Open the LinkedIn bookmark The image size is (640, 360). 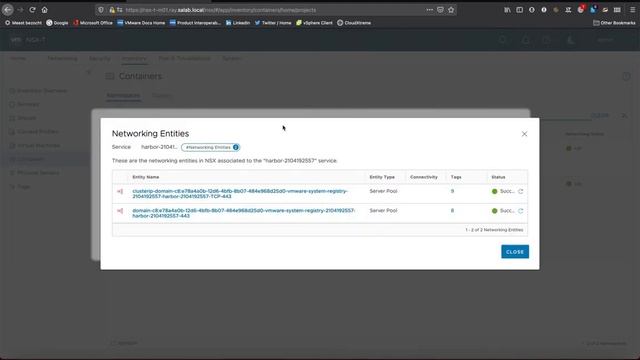[x=238, y=23]
